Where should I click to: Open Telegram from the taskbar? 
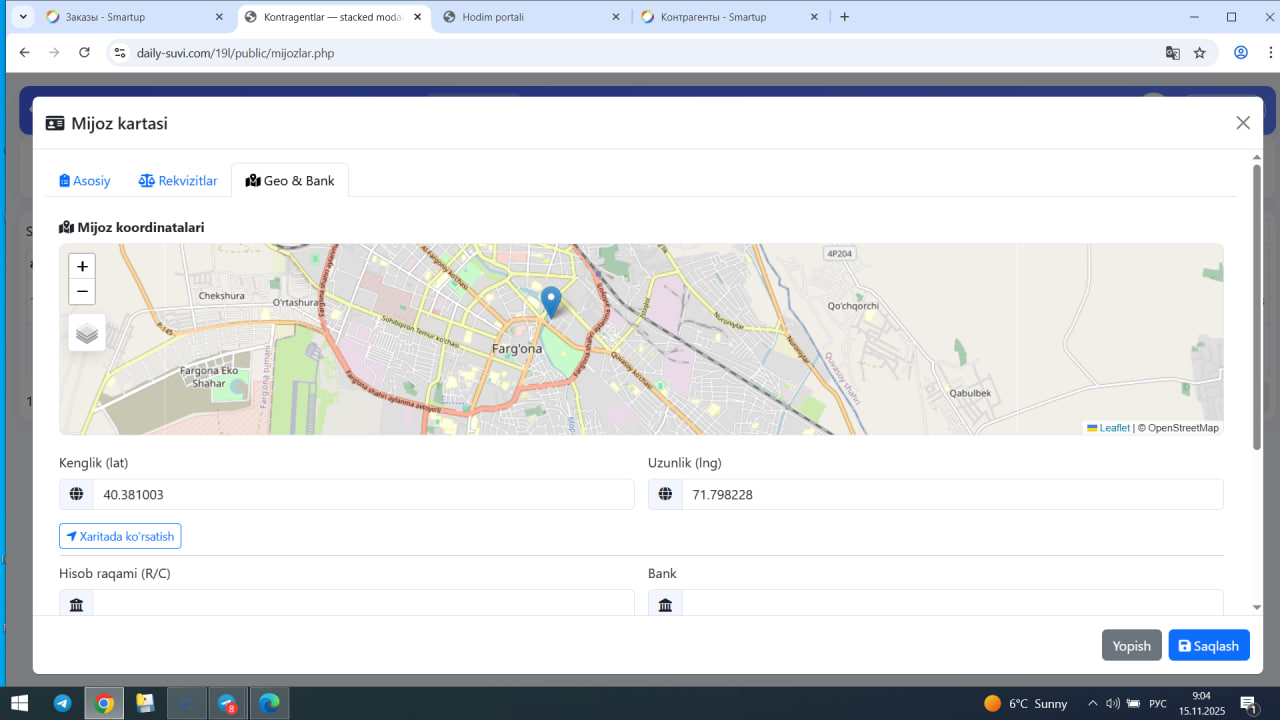[62, 703]
